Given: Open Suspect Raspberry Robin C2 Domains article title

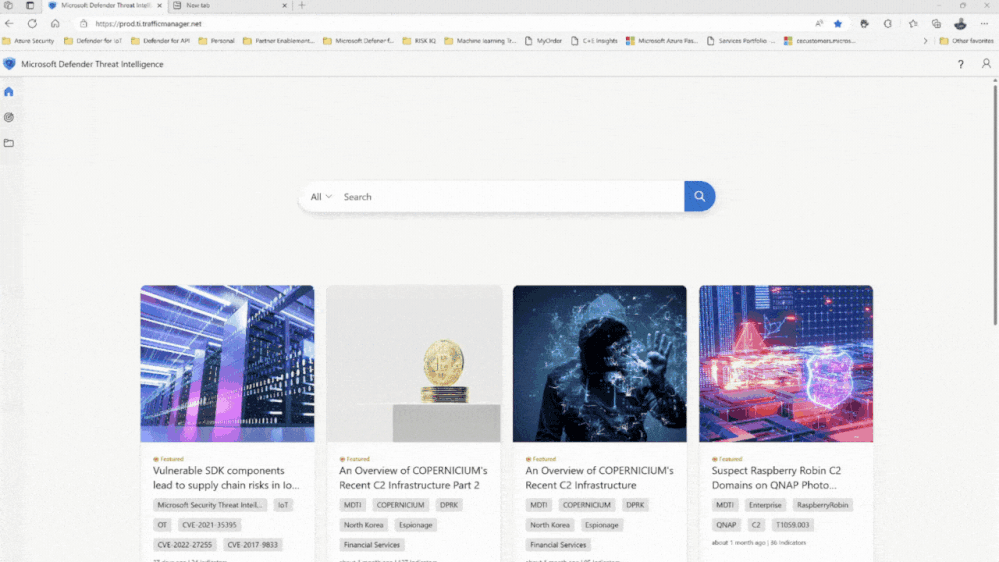Looking at the screenshot, I should [776, 477].
